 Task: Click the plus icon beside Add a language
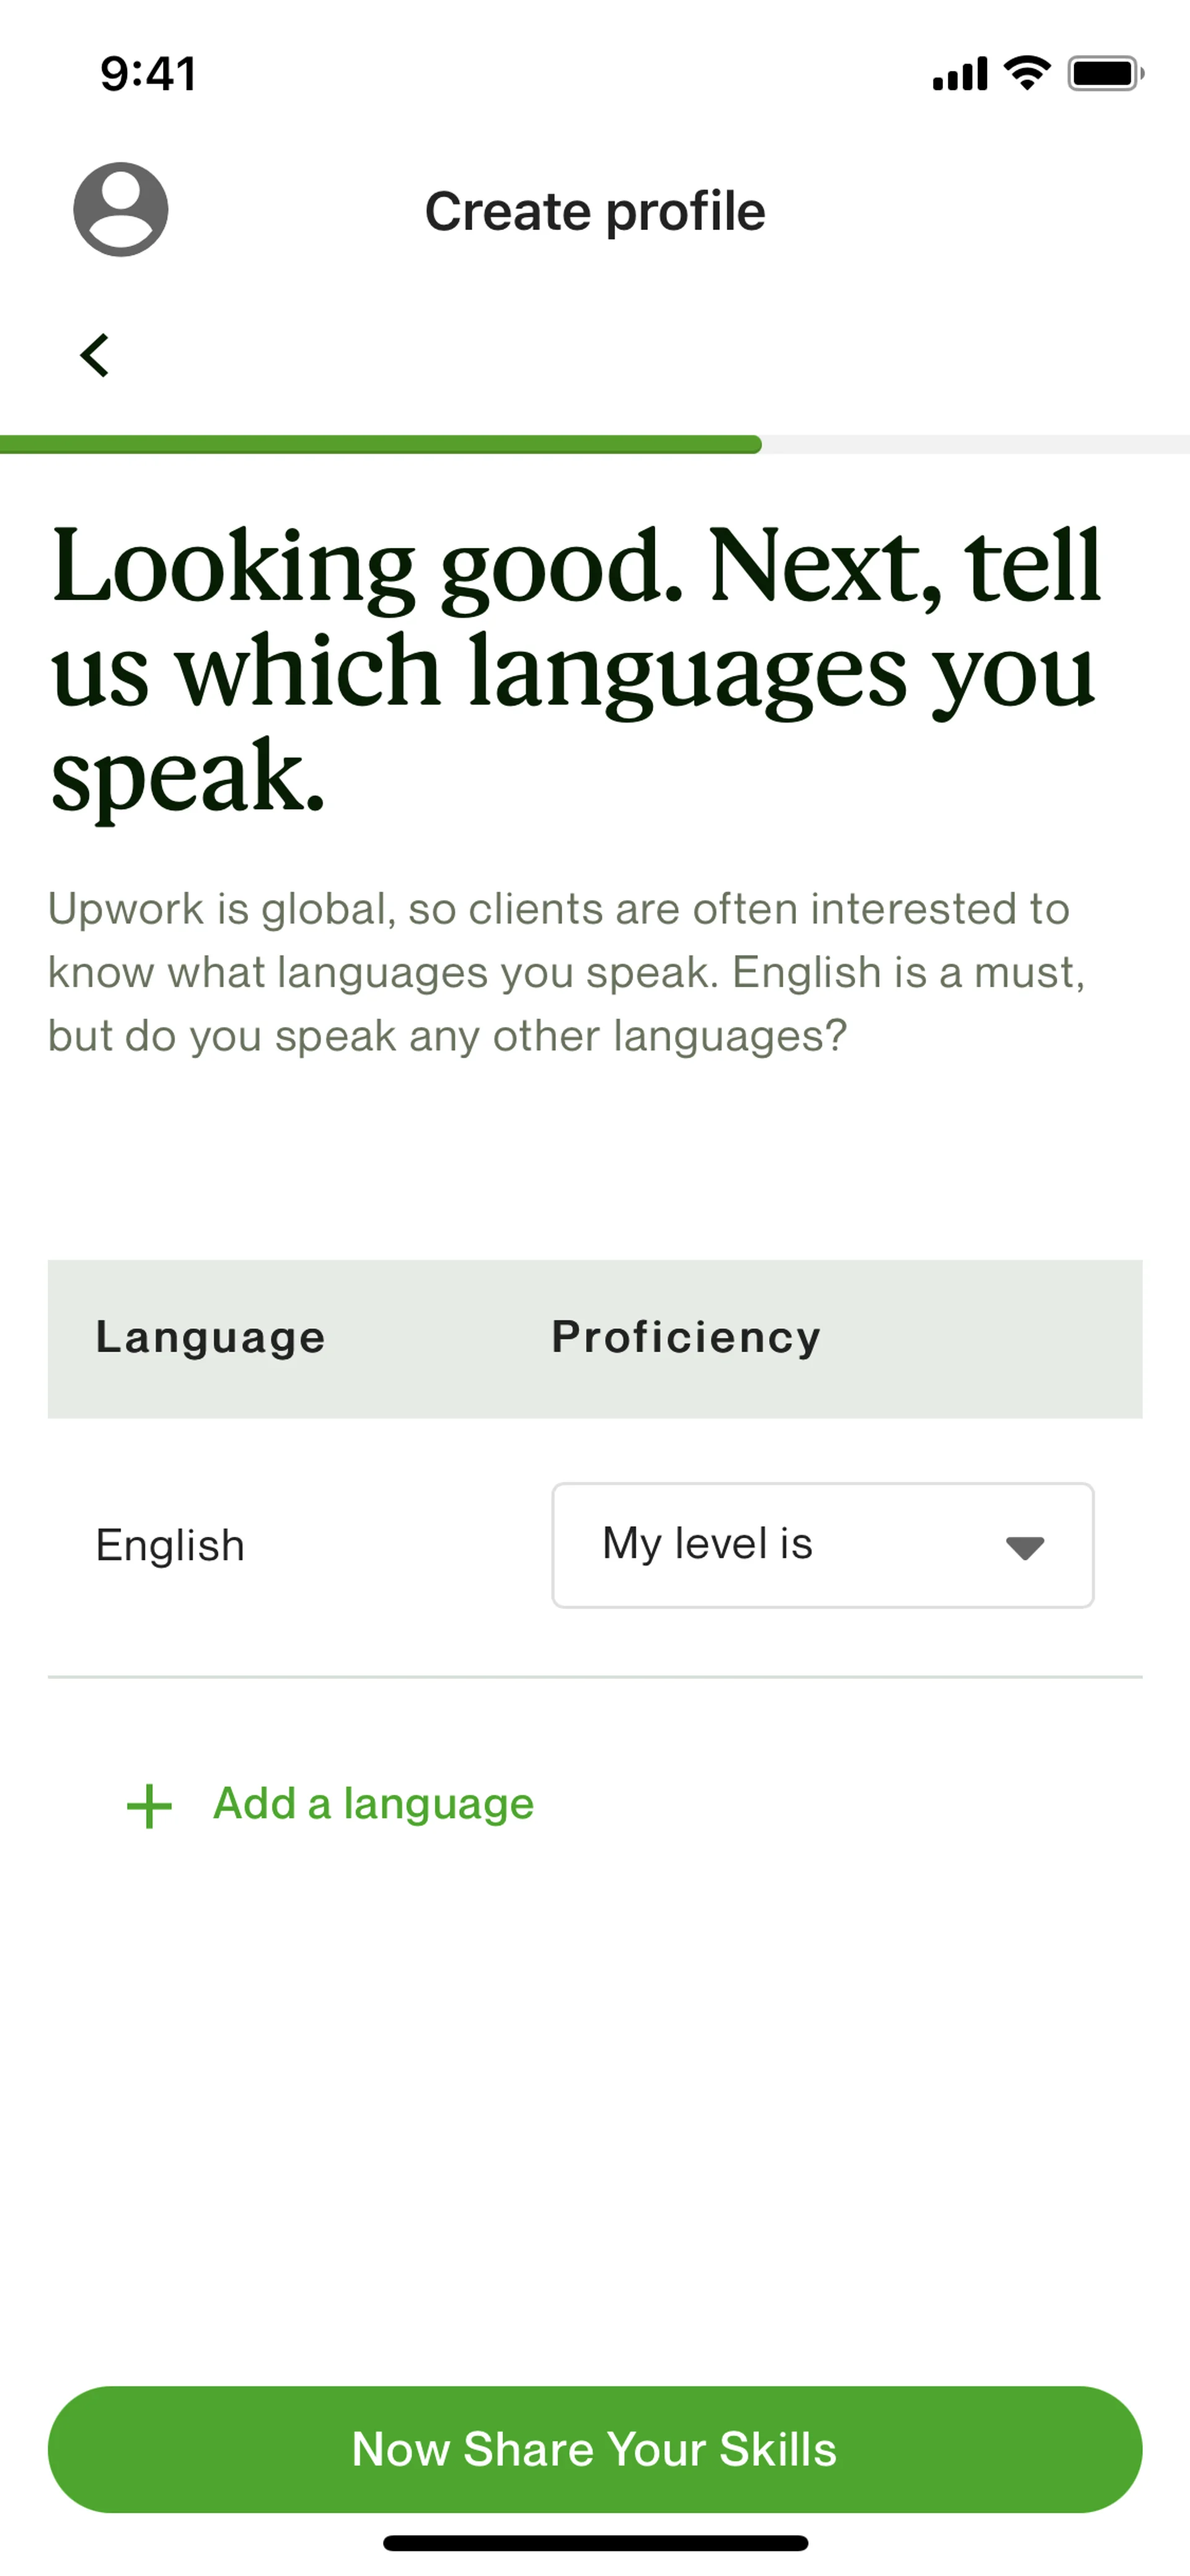coord(149,1806)
